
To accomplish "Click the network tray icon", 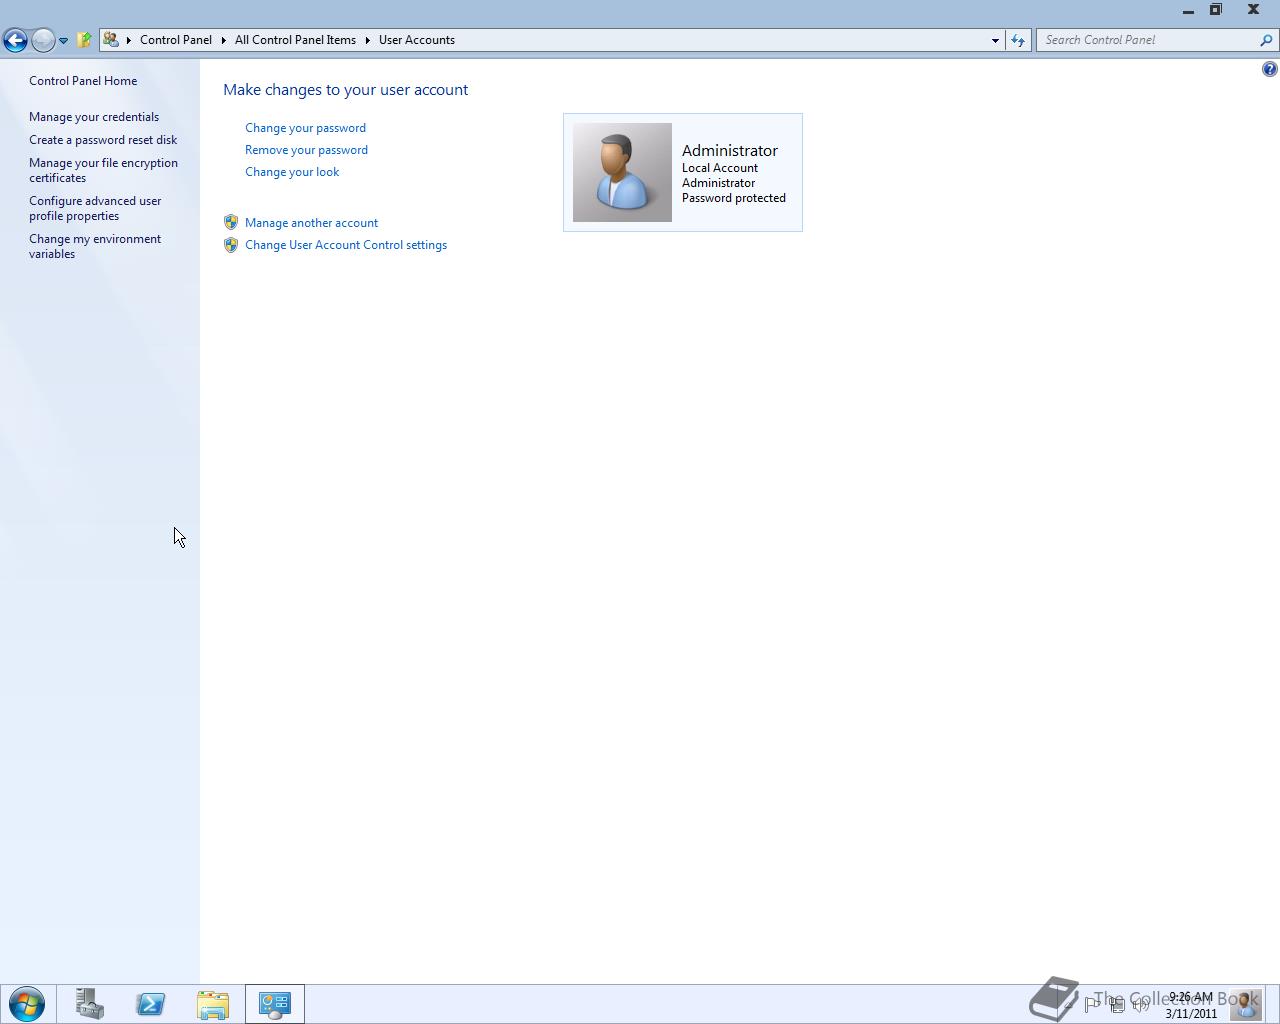I will (x=1116, y=1004).
